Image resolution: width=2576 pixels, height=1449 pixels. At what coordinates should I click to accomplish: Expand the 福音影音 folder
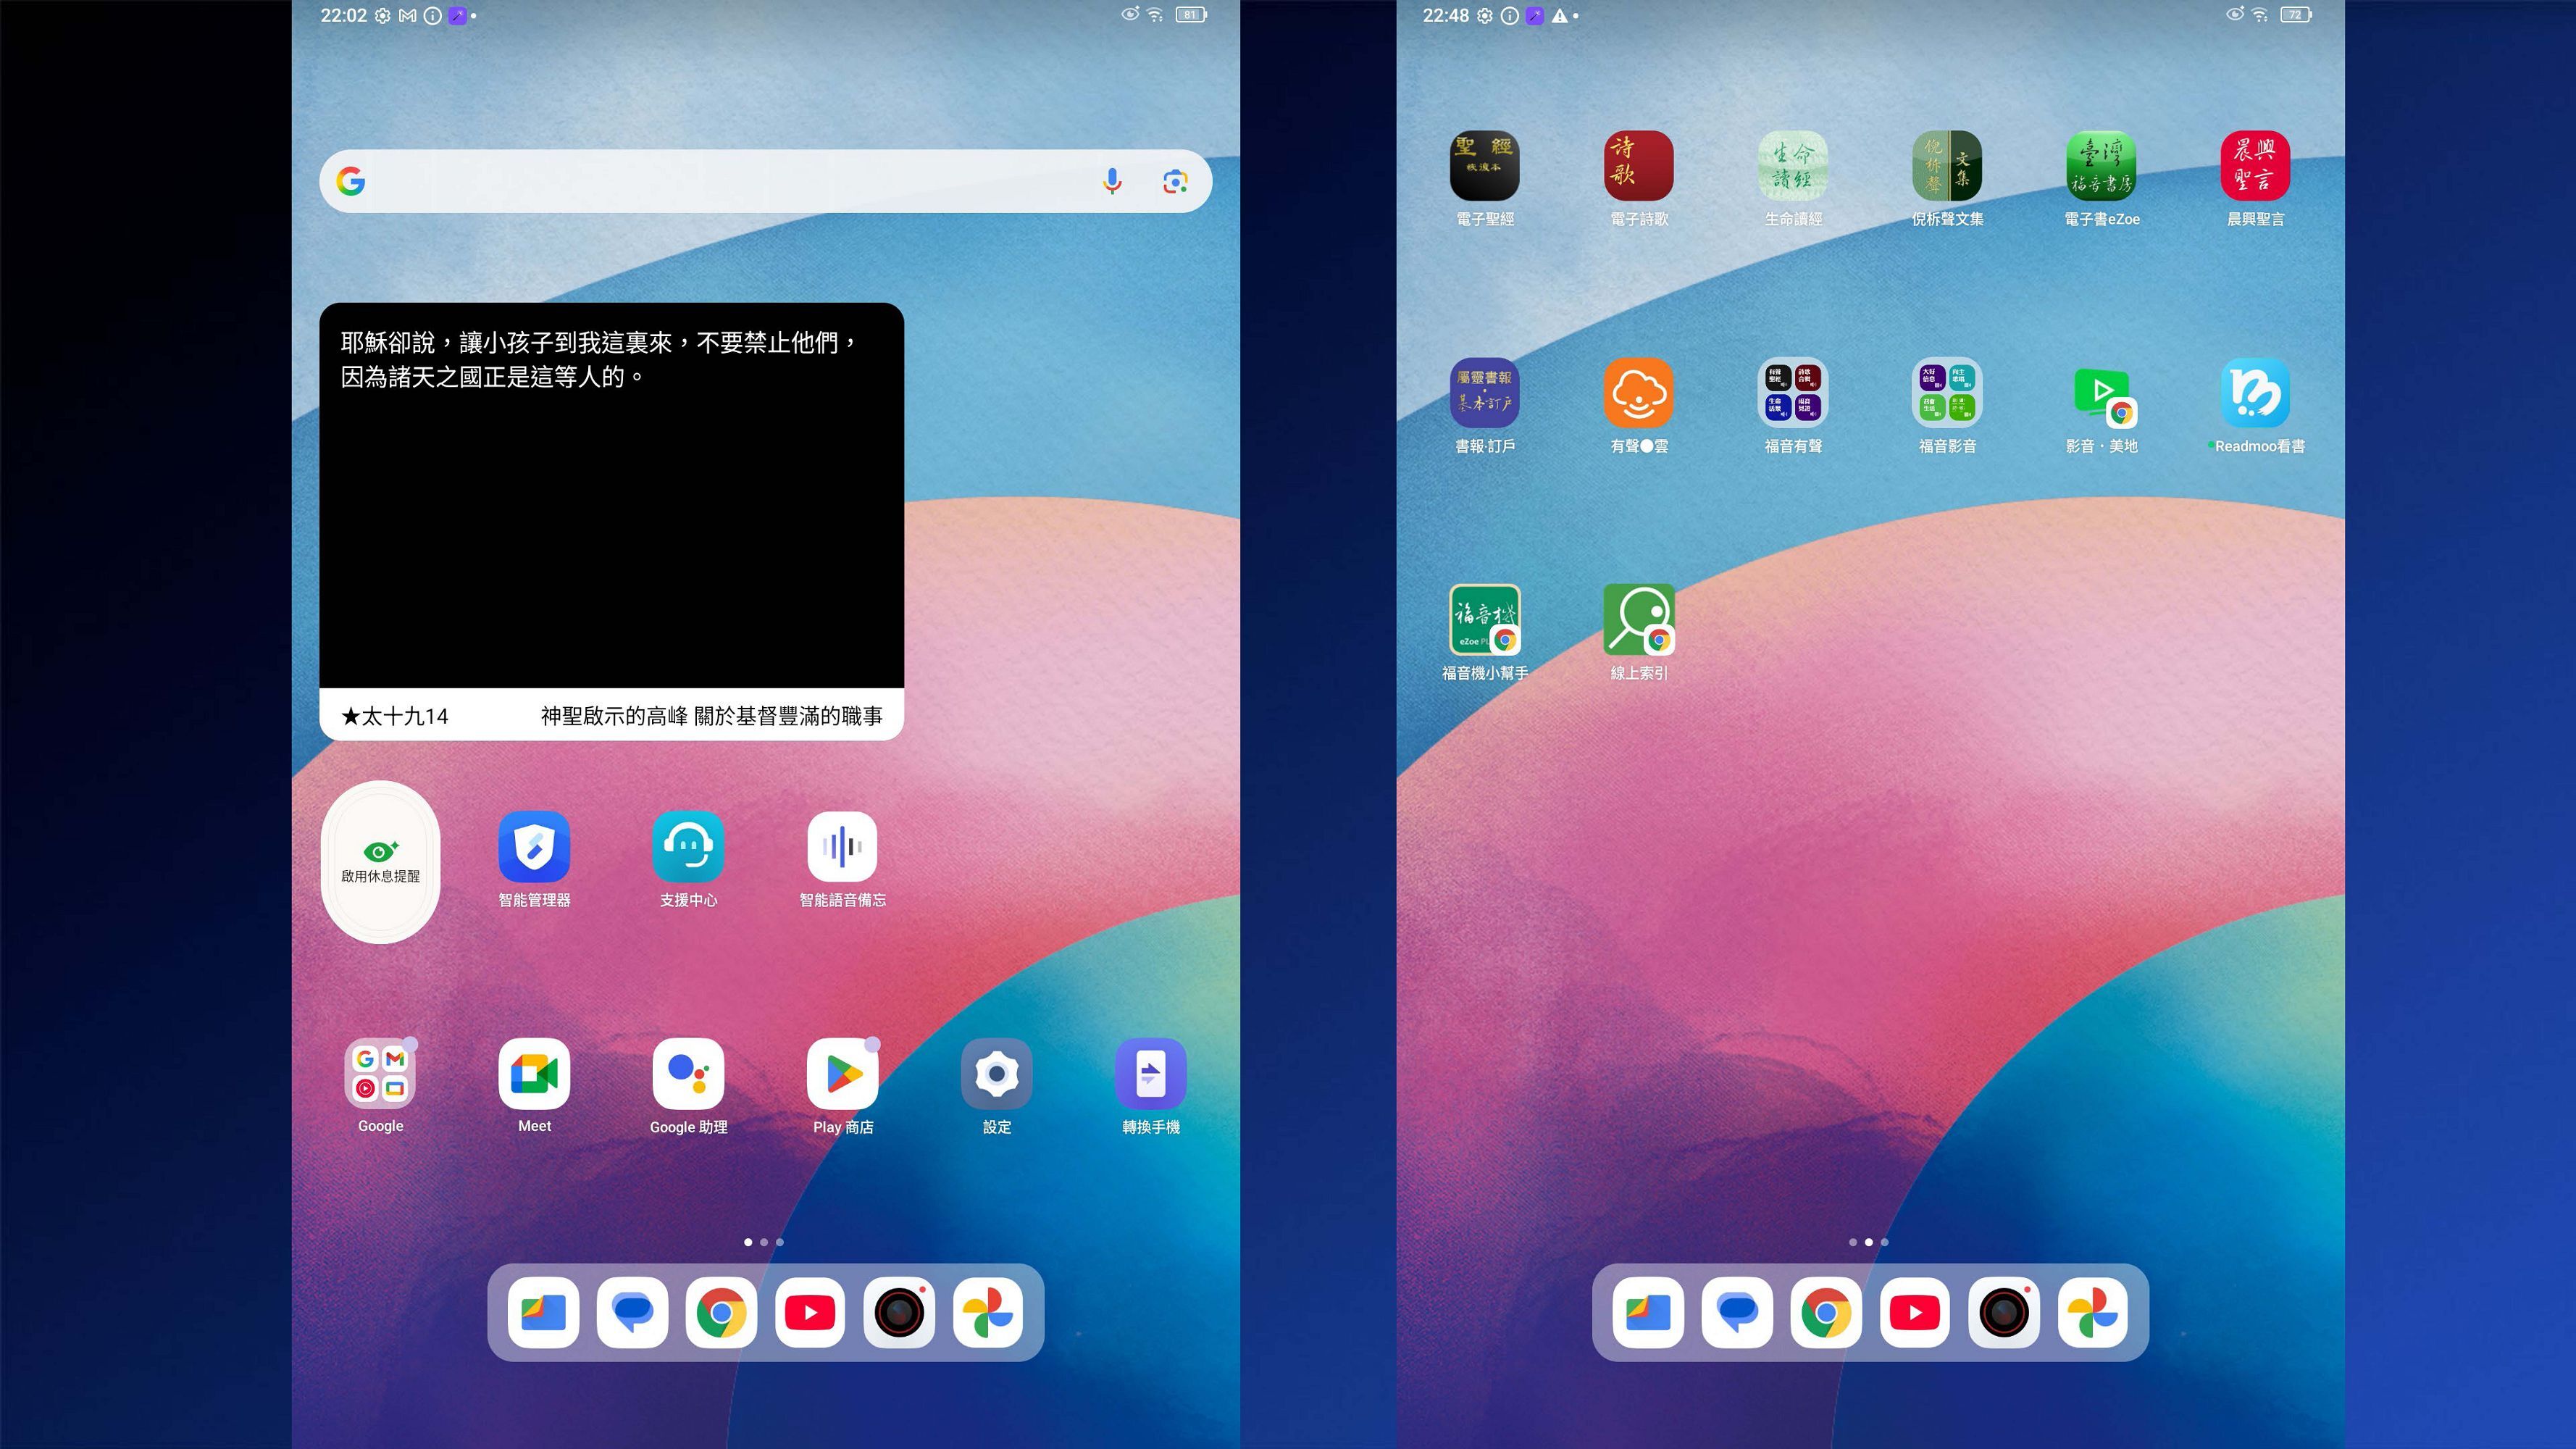coord(1946,393)
